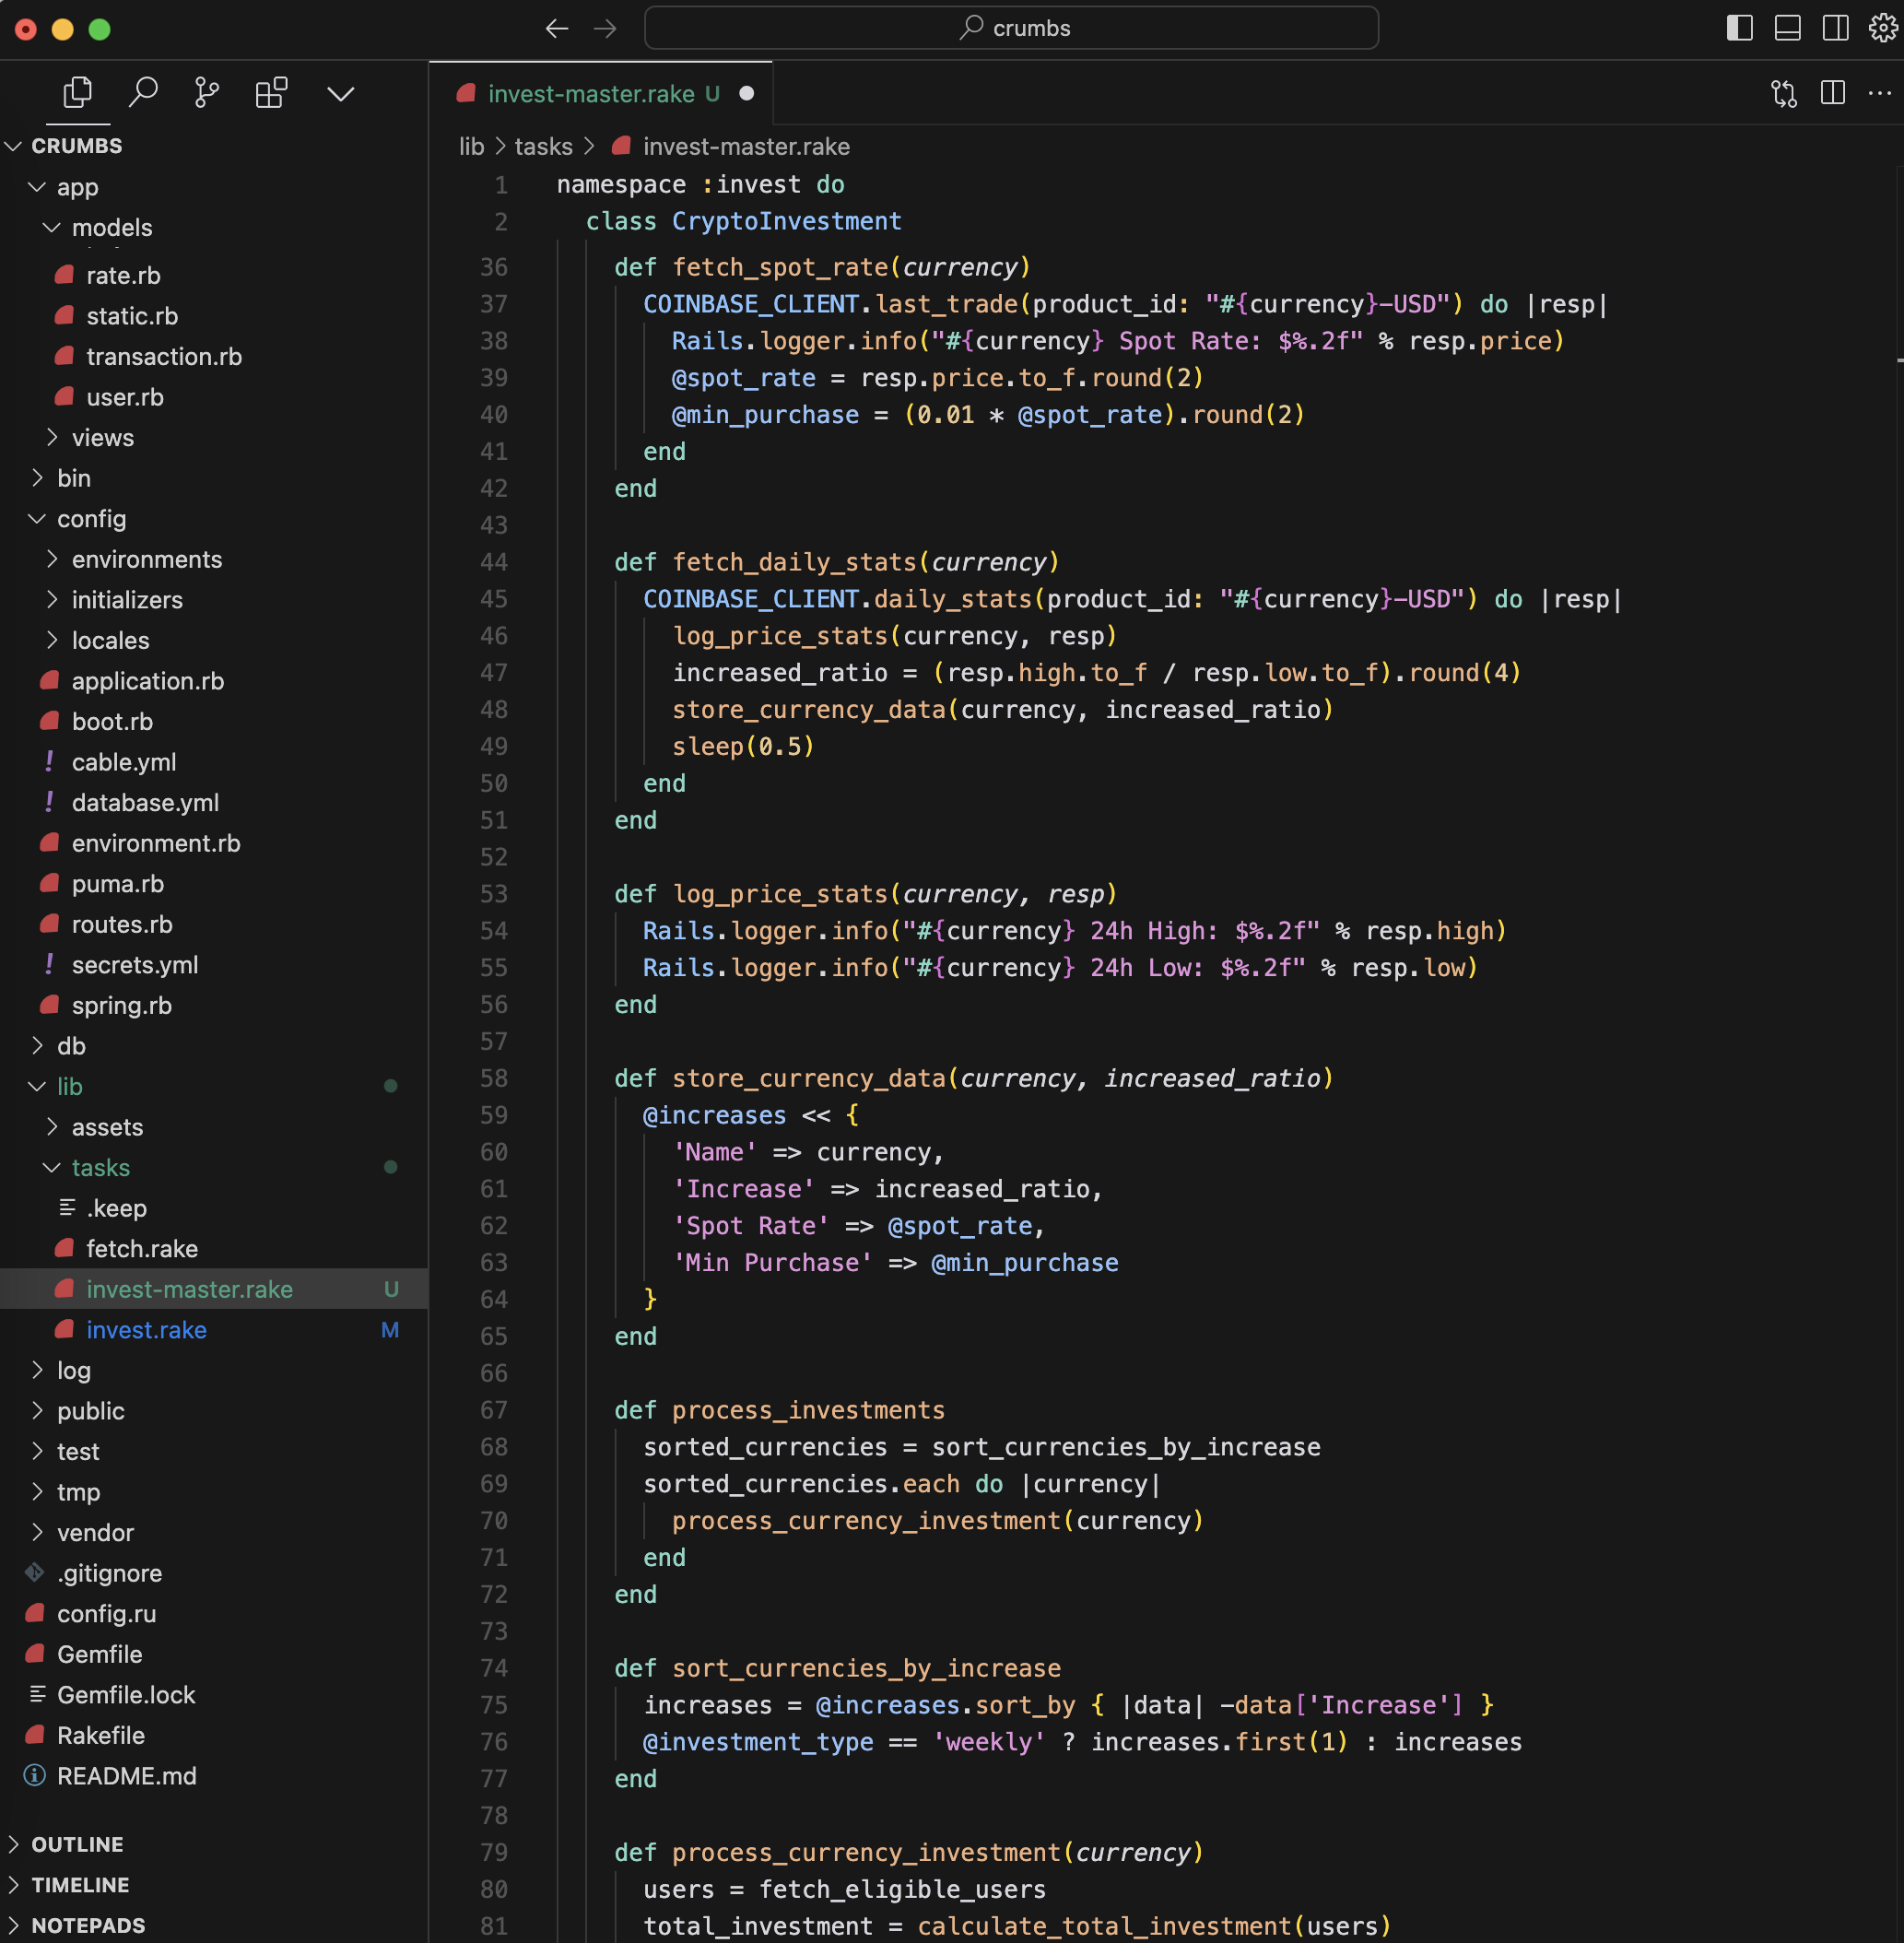Open changes compare icon in editor toolbar
Image resolution: width=1904 pixels, height=1943 pixels.
click(1784, 93)
